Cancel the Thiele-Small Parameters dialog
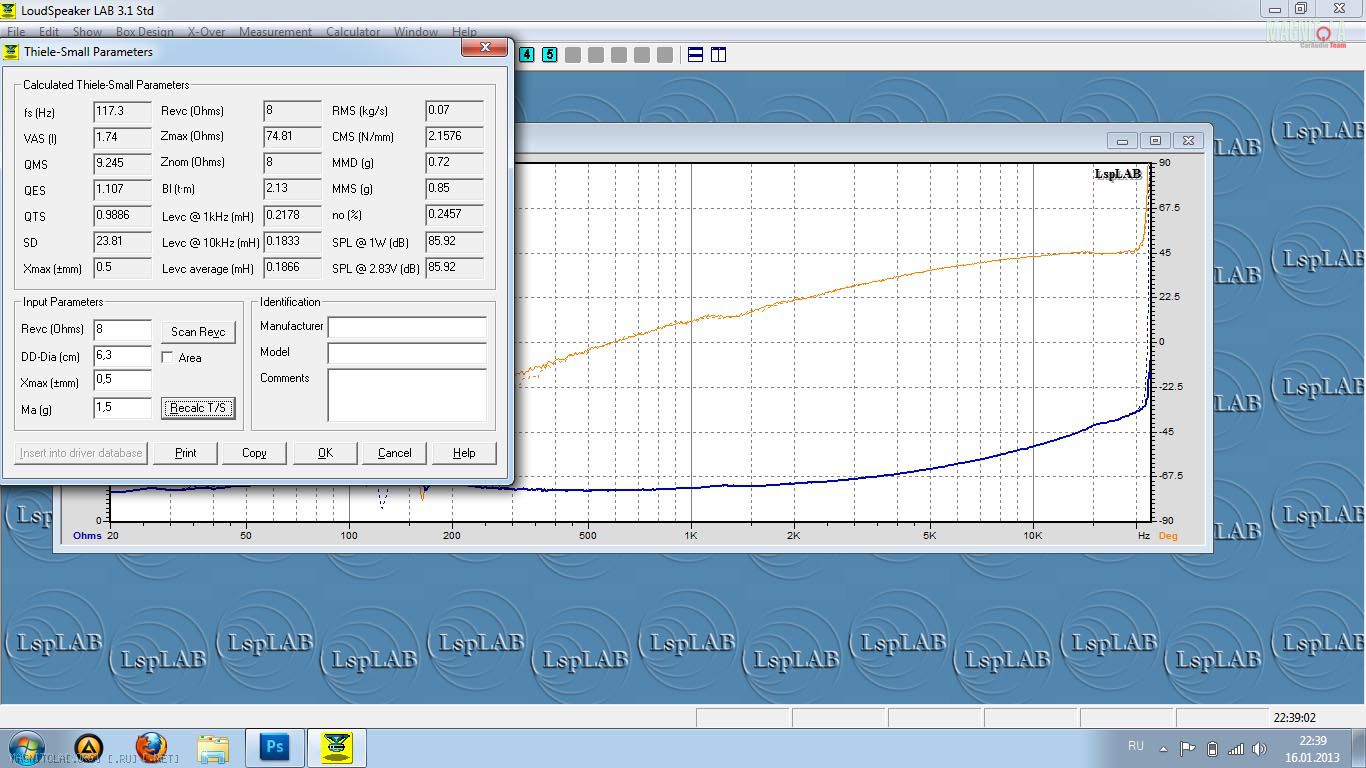The image size is (1366, 768). point(395,453)
